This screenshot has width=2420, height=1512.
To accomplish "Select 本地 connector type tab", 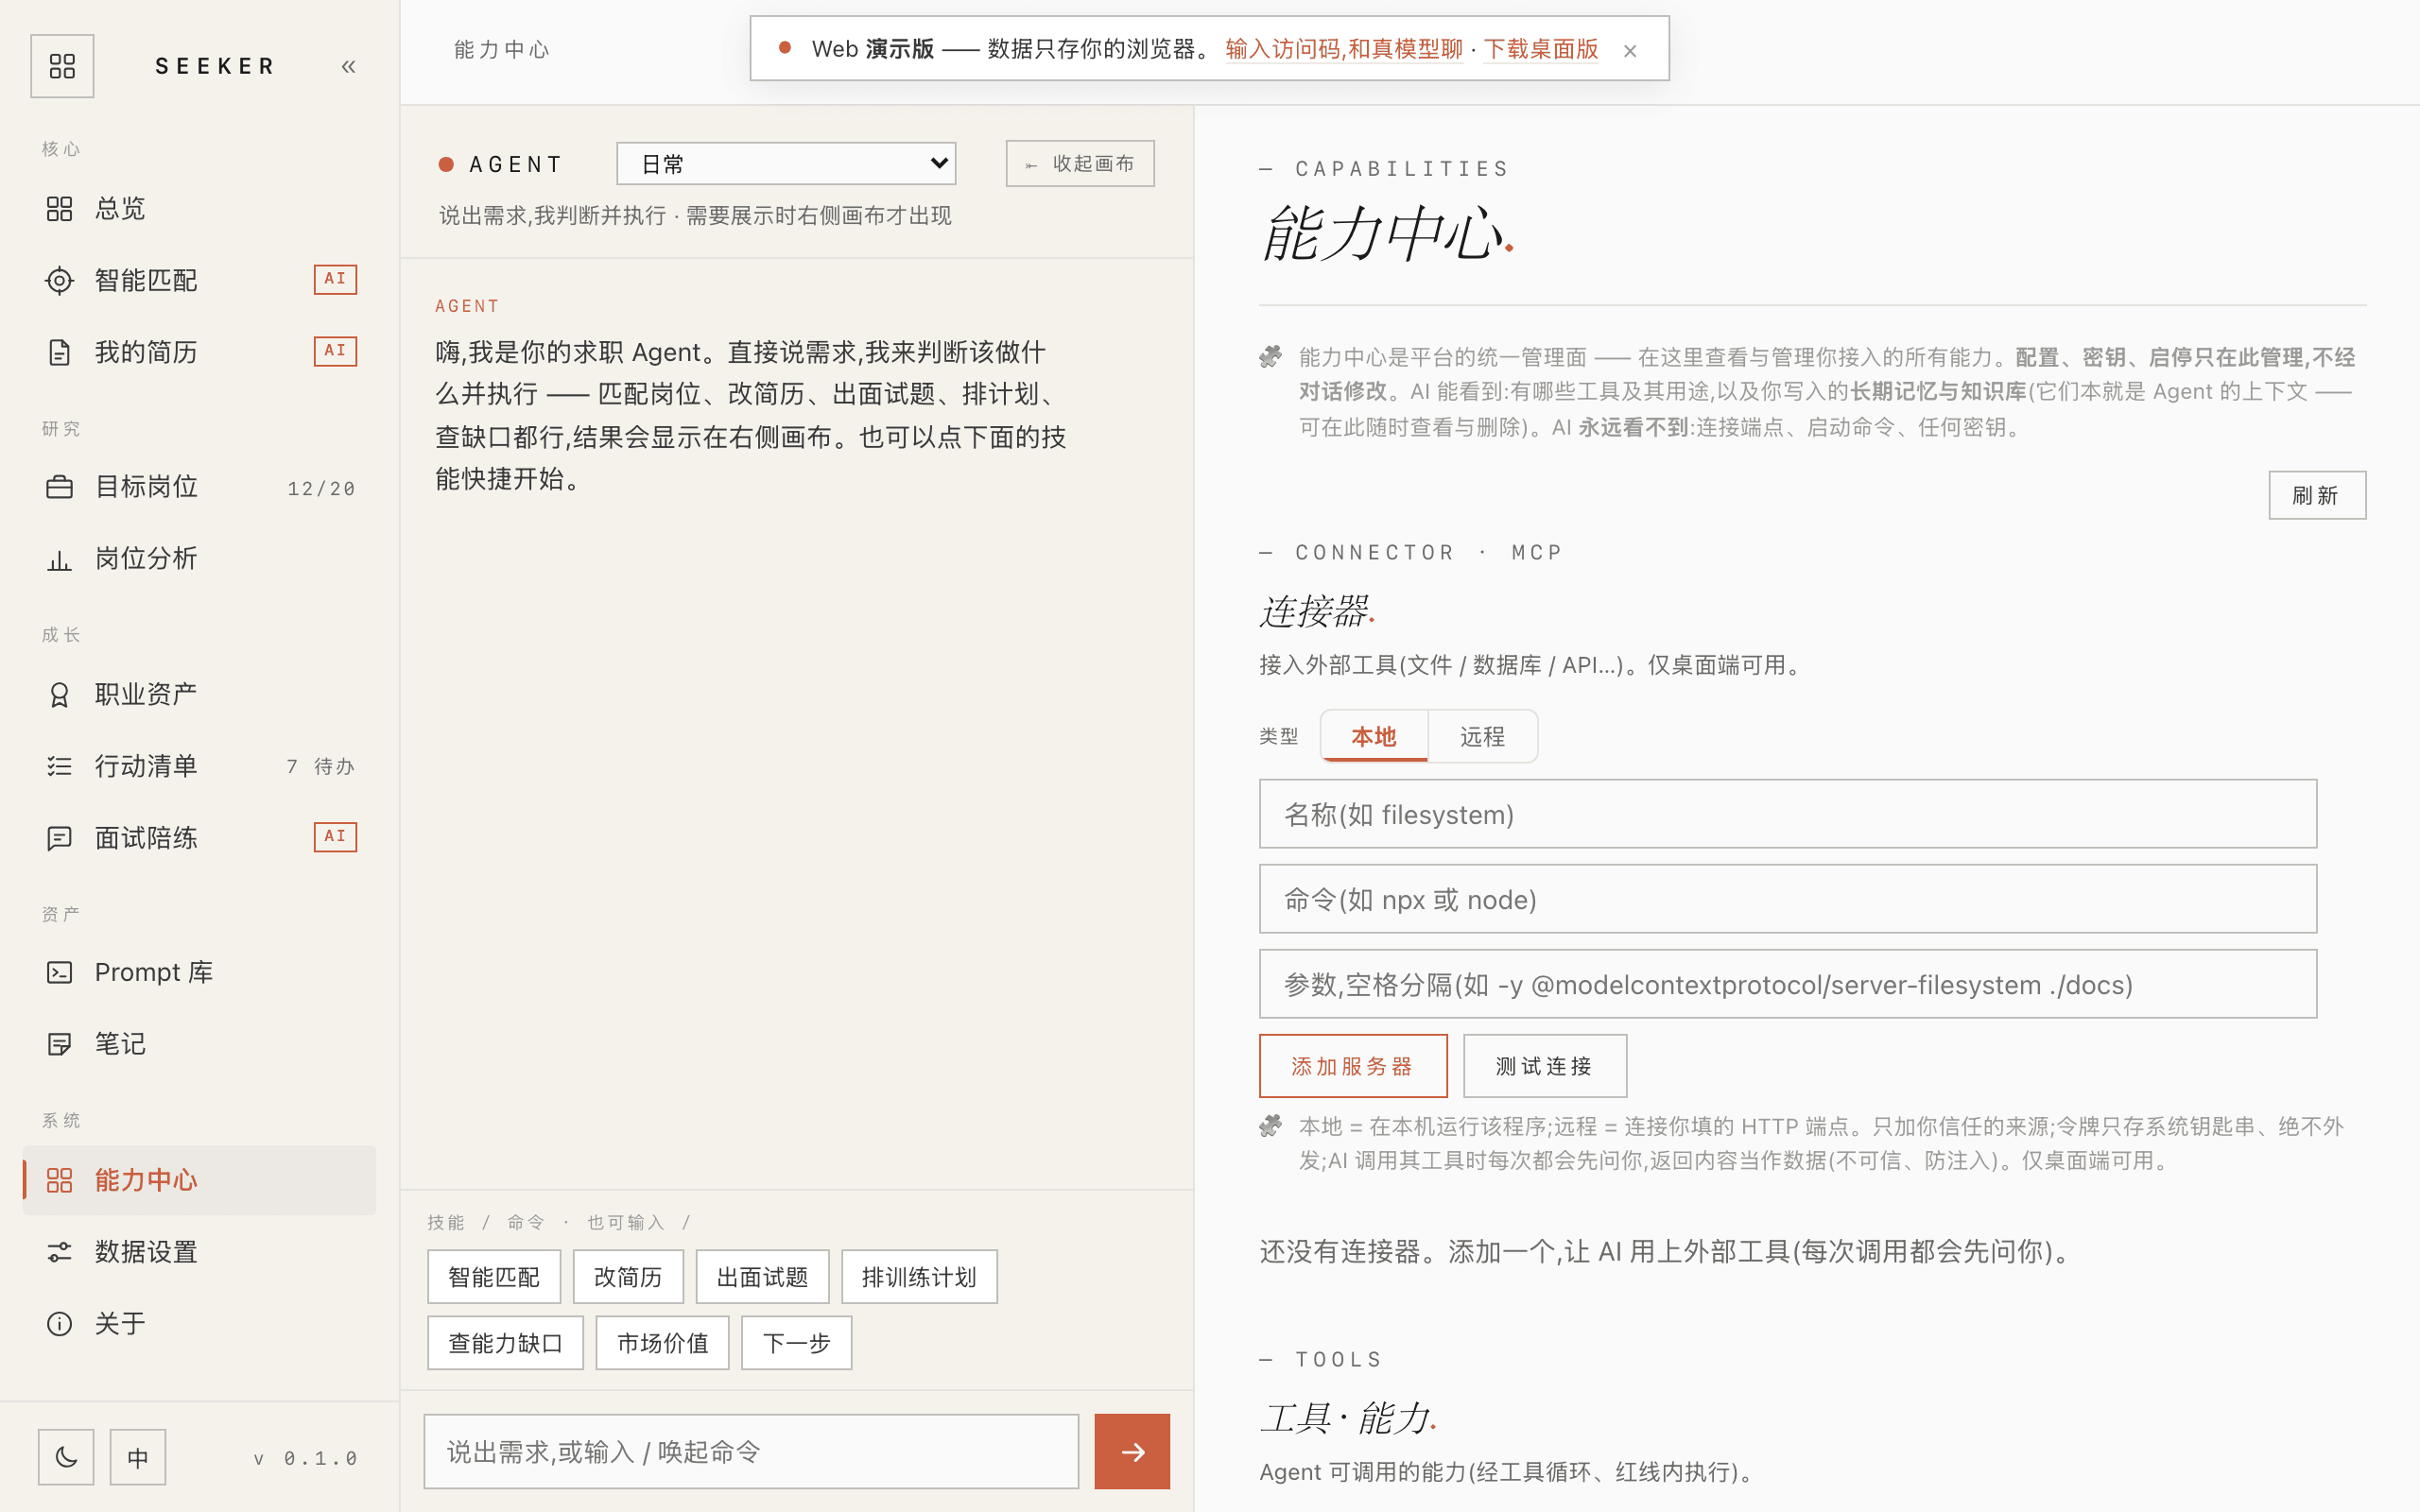I will point(1374,736).
